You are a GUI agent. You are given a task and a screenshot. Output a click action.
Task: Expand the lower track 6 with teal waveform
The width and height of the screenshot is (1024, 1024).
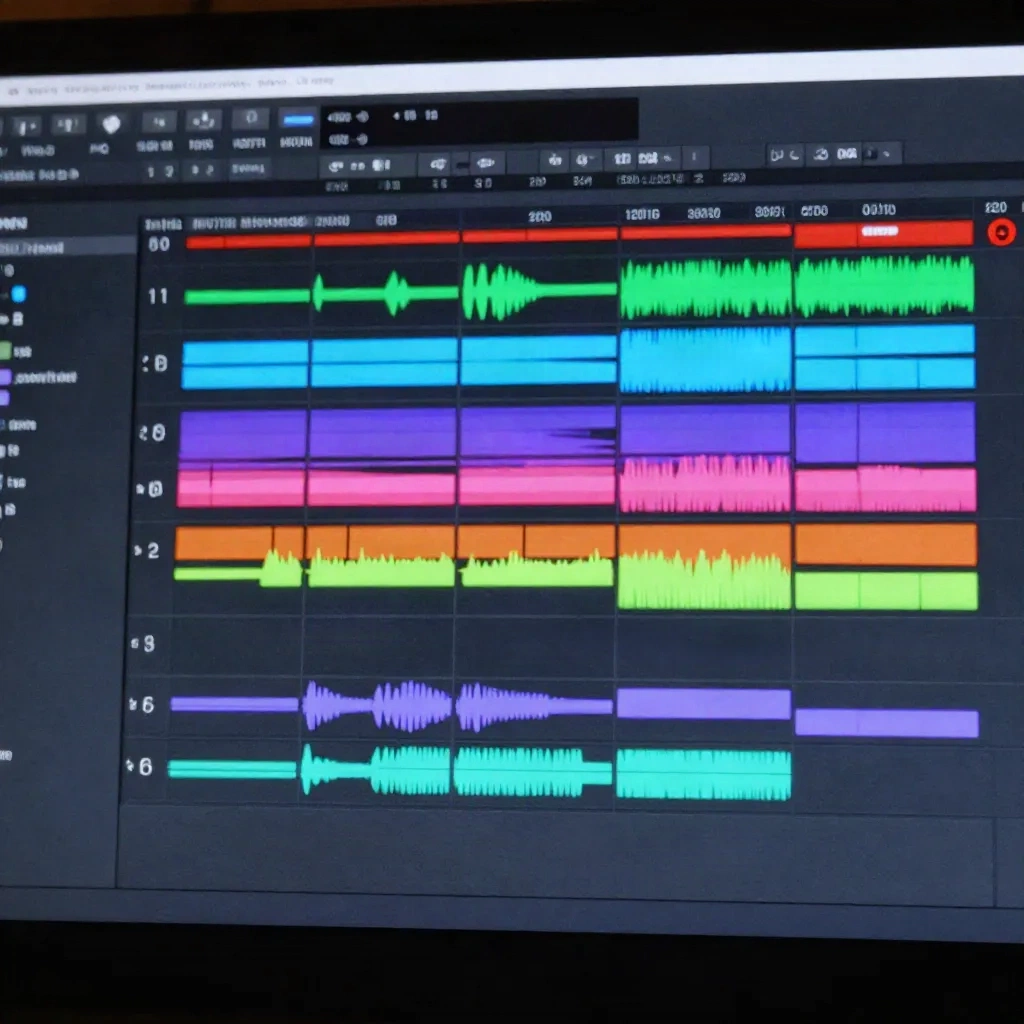pyautogui.click(x=130, y=765)
